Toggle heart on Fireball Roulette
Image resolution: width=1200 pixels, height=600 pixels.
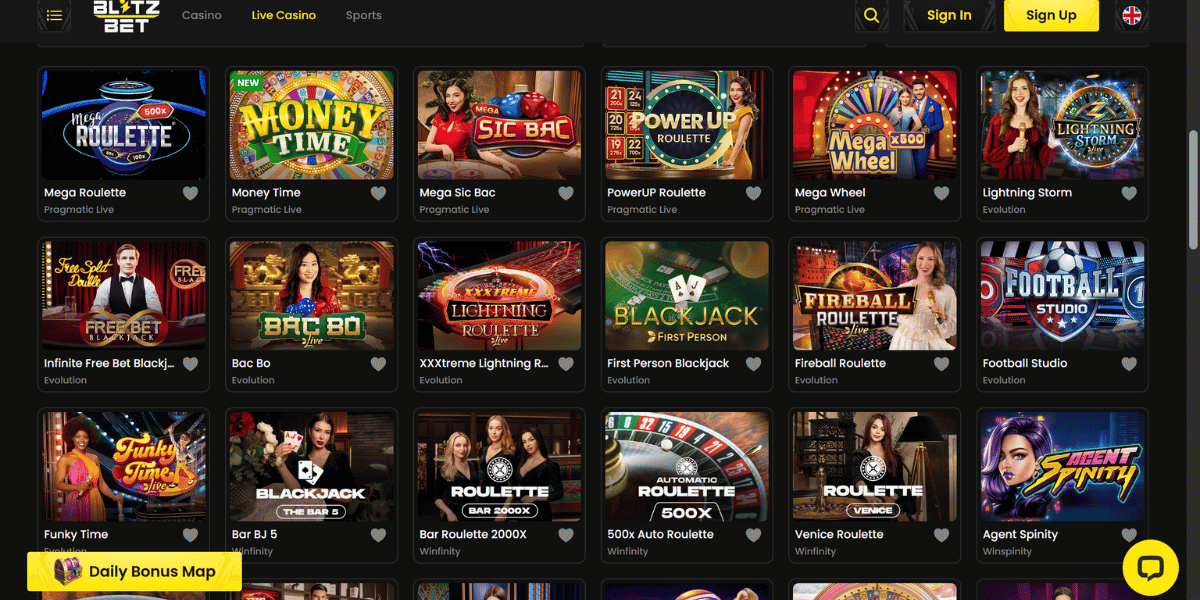[x=941, y=364]
